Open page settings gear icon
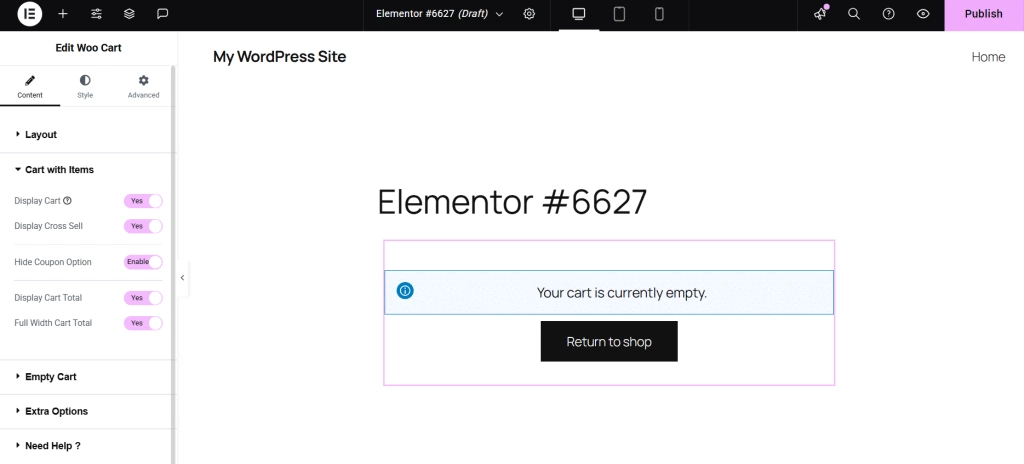The width and height of the screenshot is (1024, 464). (529, 14)
